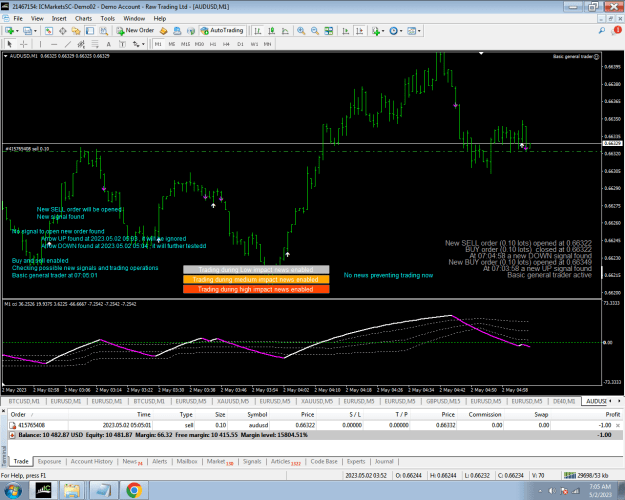Open the Insert menu
The image size is (625, 500).
coord(59,18)
